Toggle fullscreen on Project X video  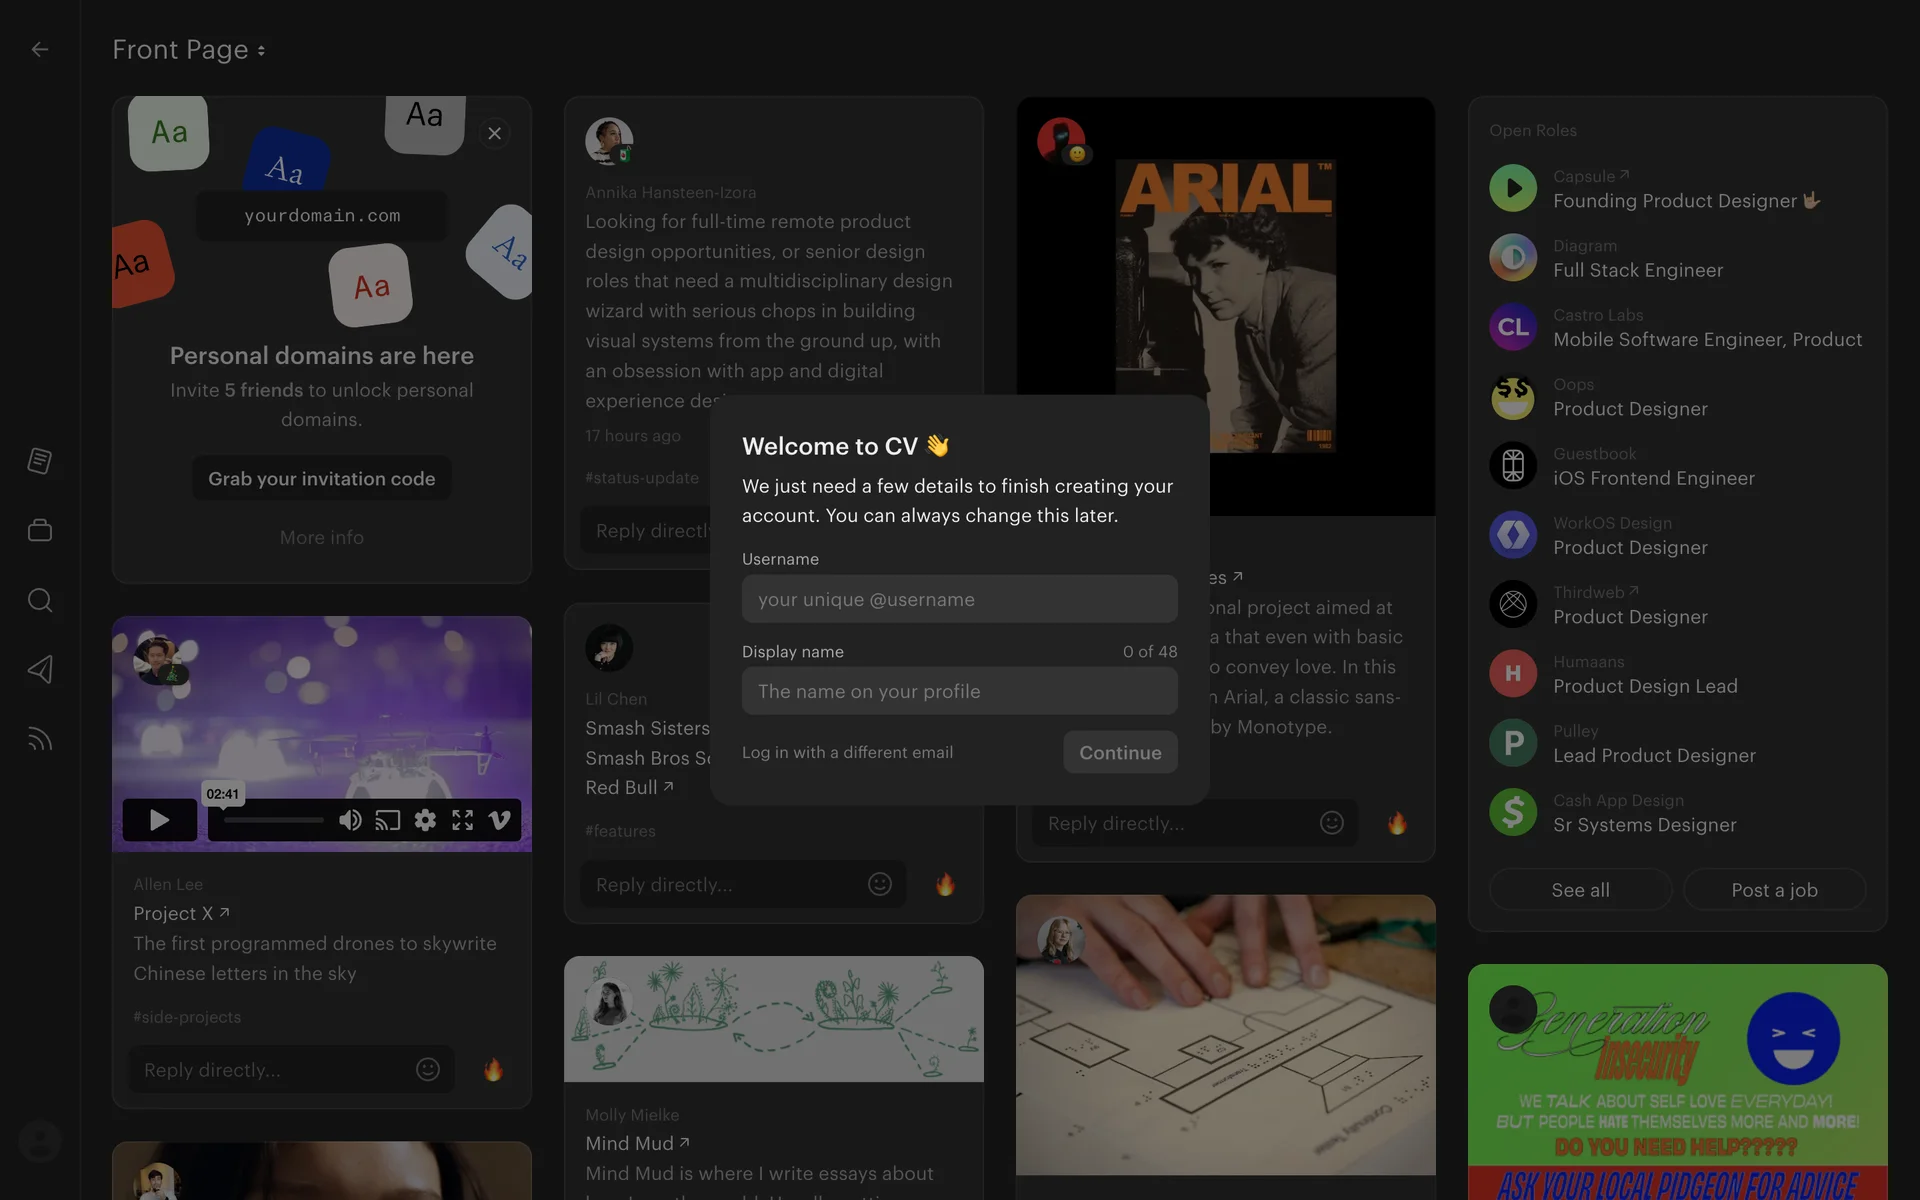[462, 821]
